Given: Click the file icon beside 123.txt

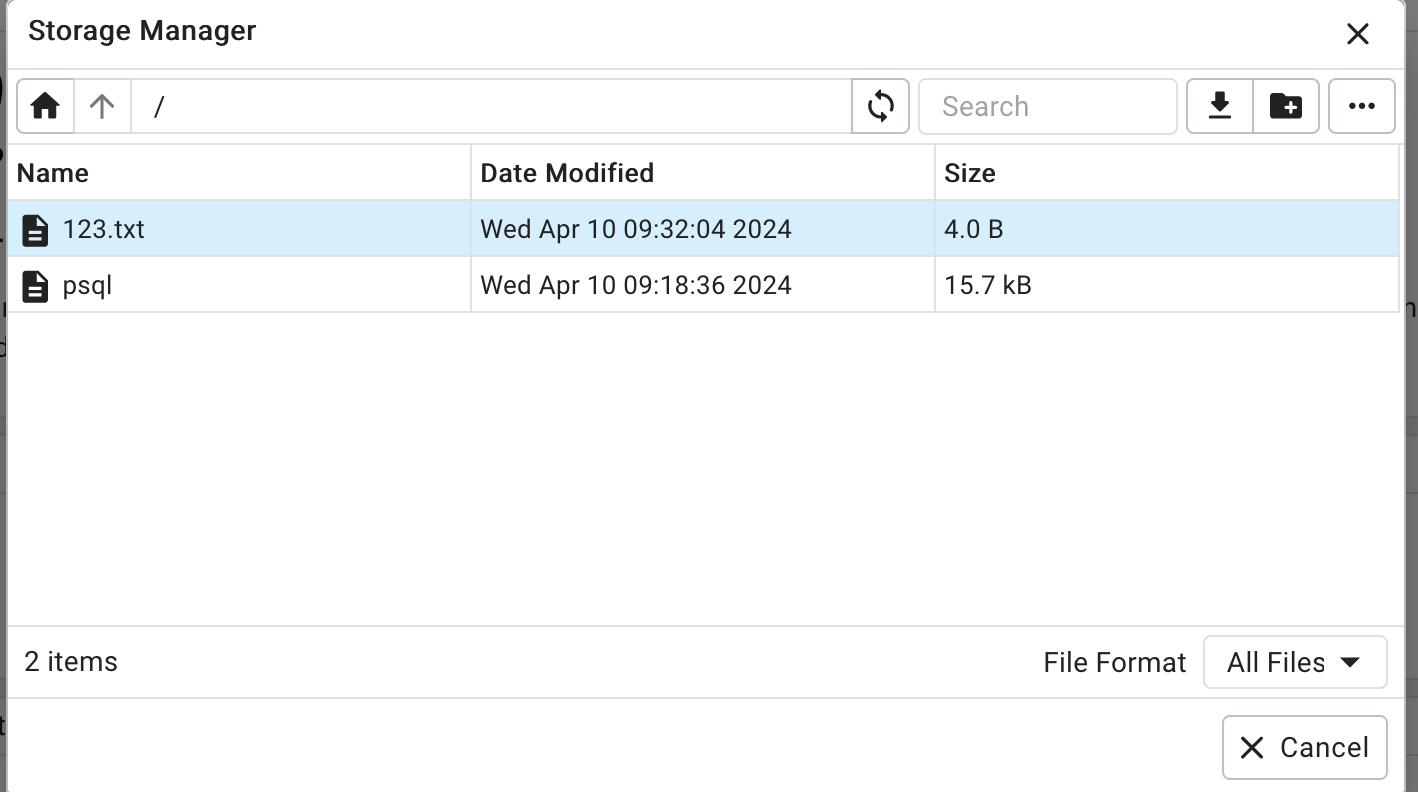Looking at the screenshot, I should [36, 230].
